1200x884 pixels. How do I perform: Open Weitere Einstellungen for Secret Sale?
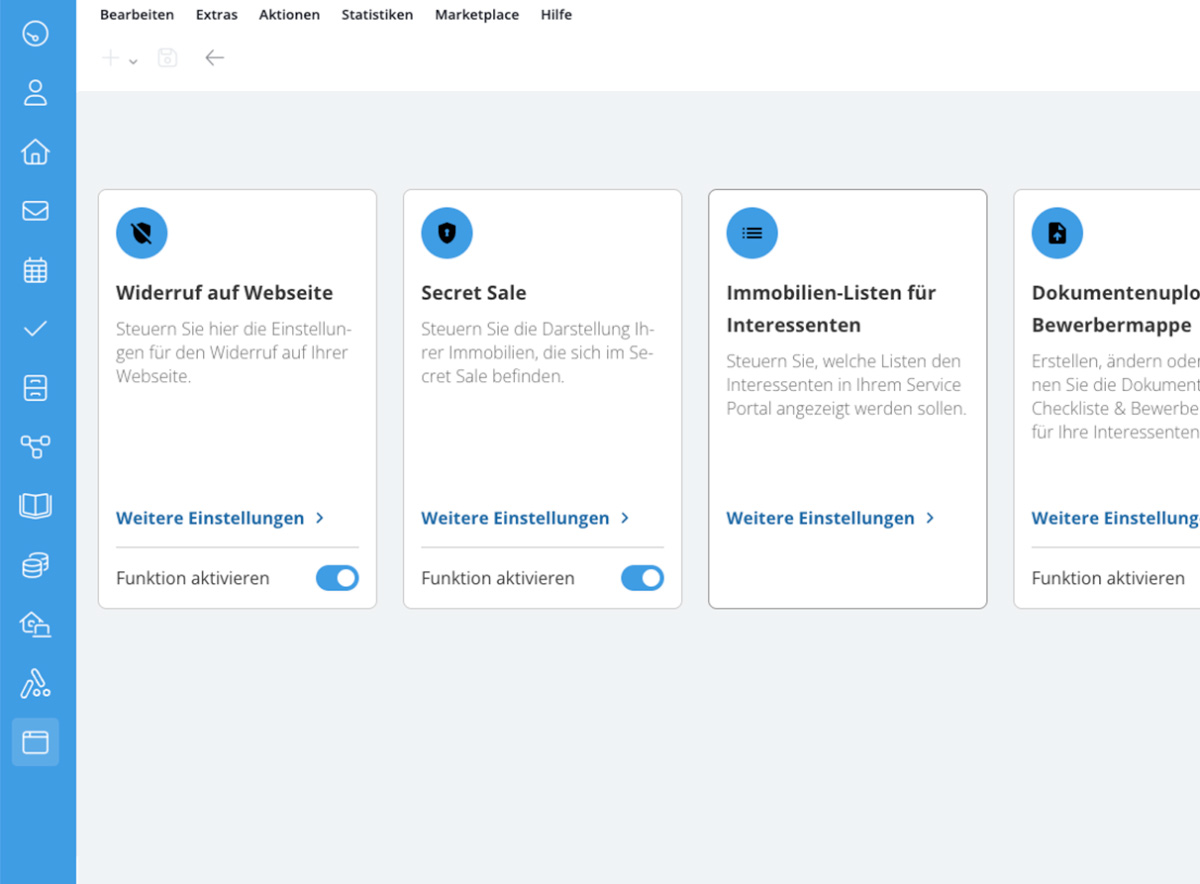tap(515, 518)
